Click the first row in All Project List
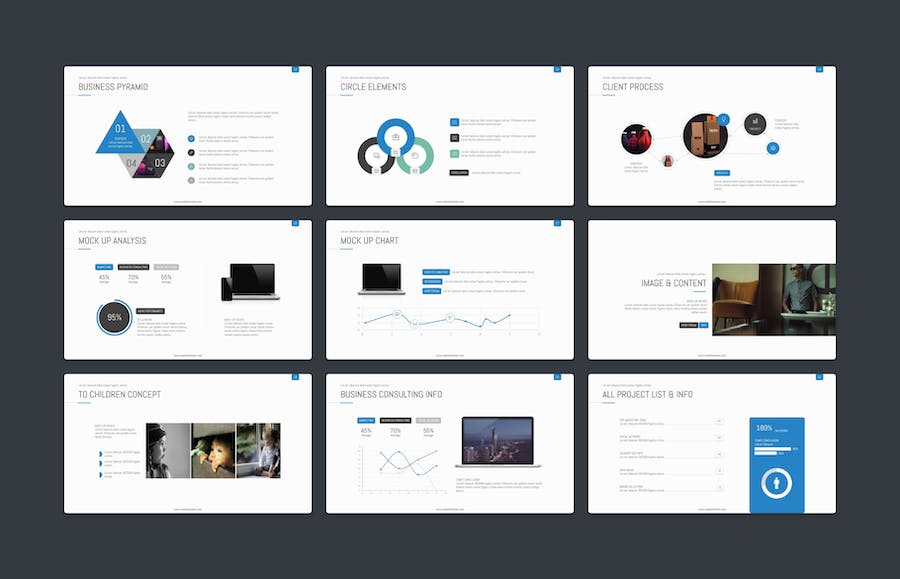The width and height of the screenshot is (900, 579). 671,421
